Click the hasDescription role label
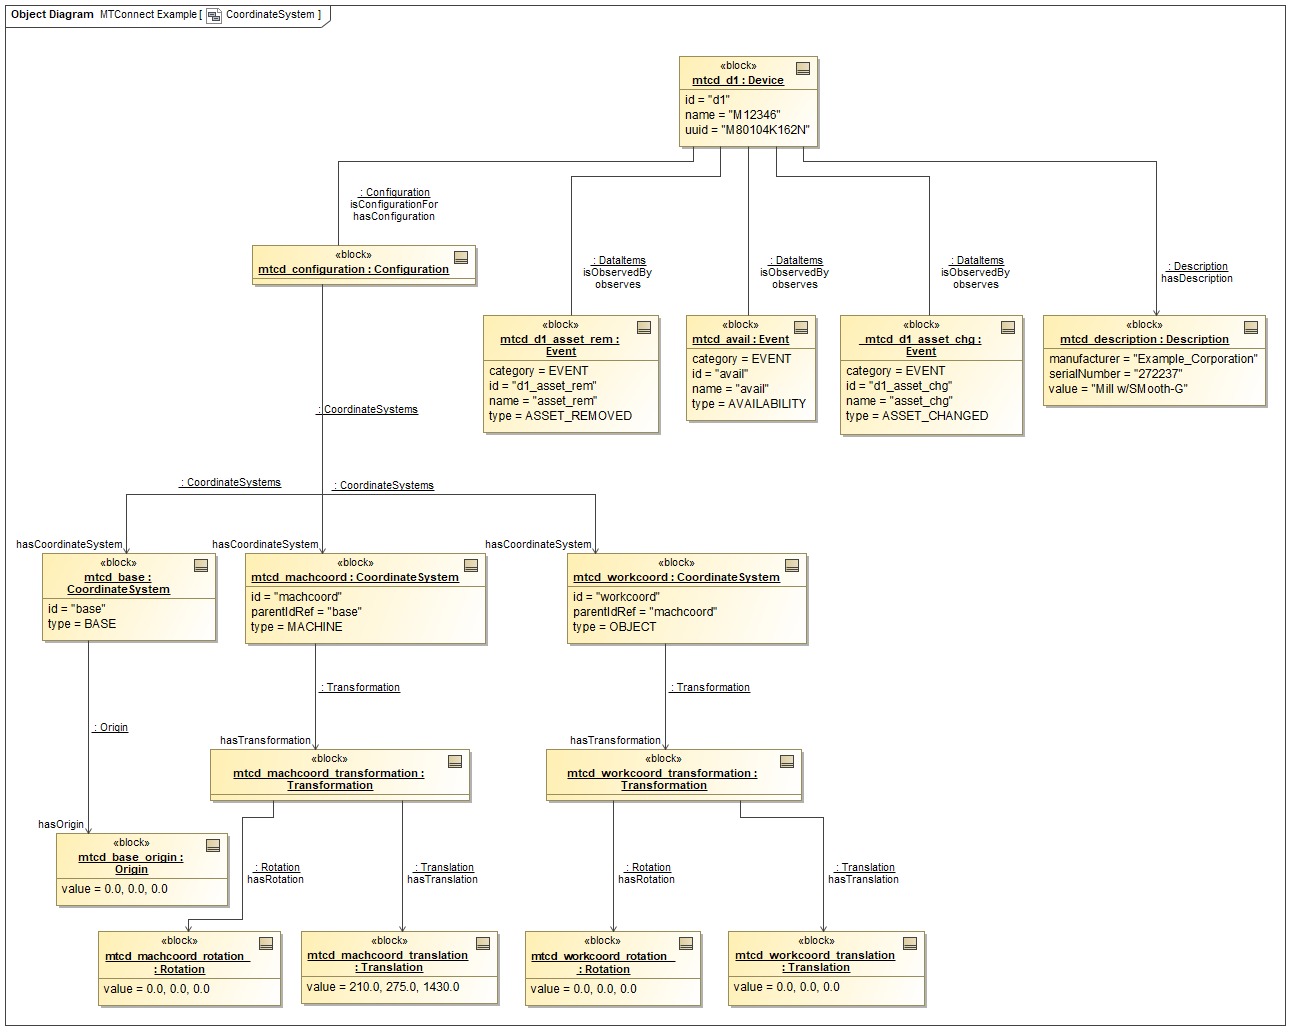 (1197, 279)
